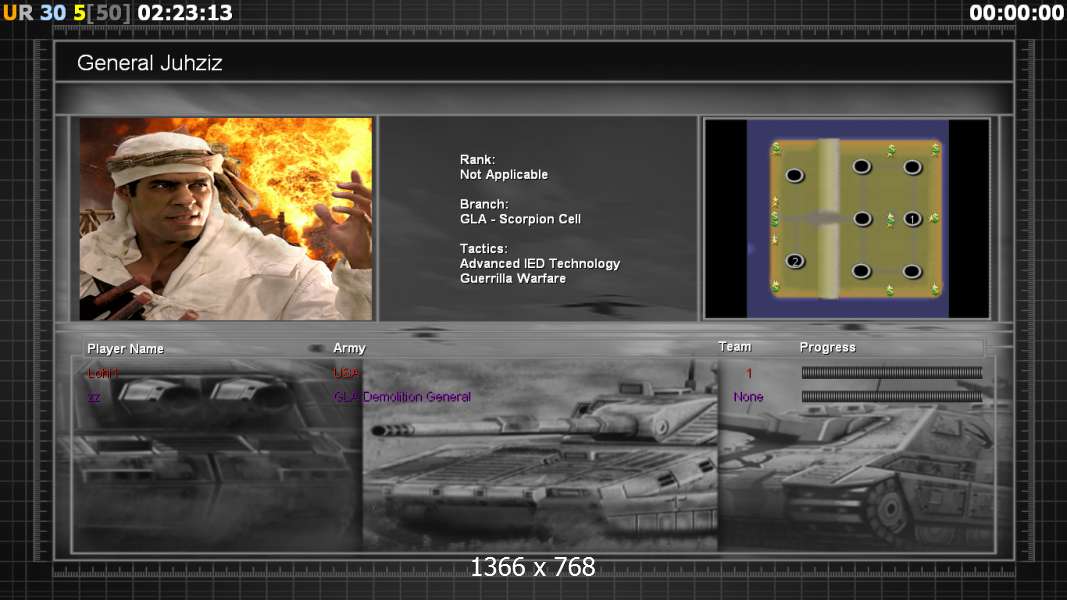The width and height of the screenshot is (1067, 600).
Task: Click the "Player Name" column header
Action: (125, 348)
